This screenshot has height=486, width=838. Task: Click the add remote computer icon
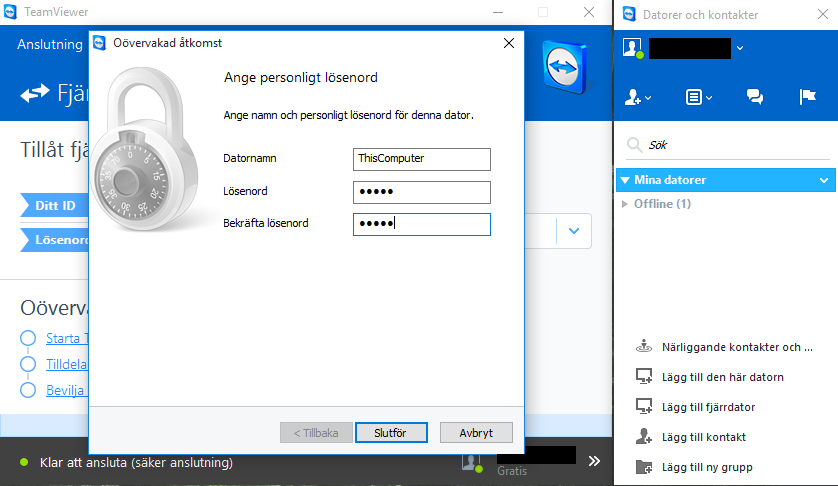643,406
